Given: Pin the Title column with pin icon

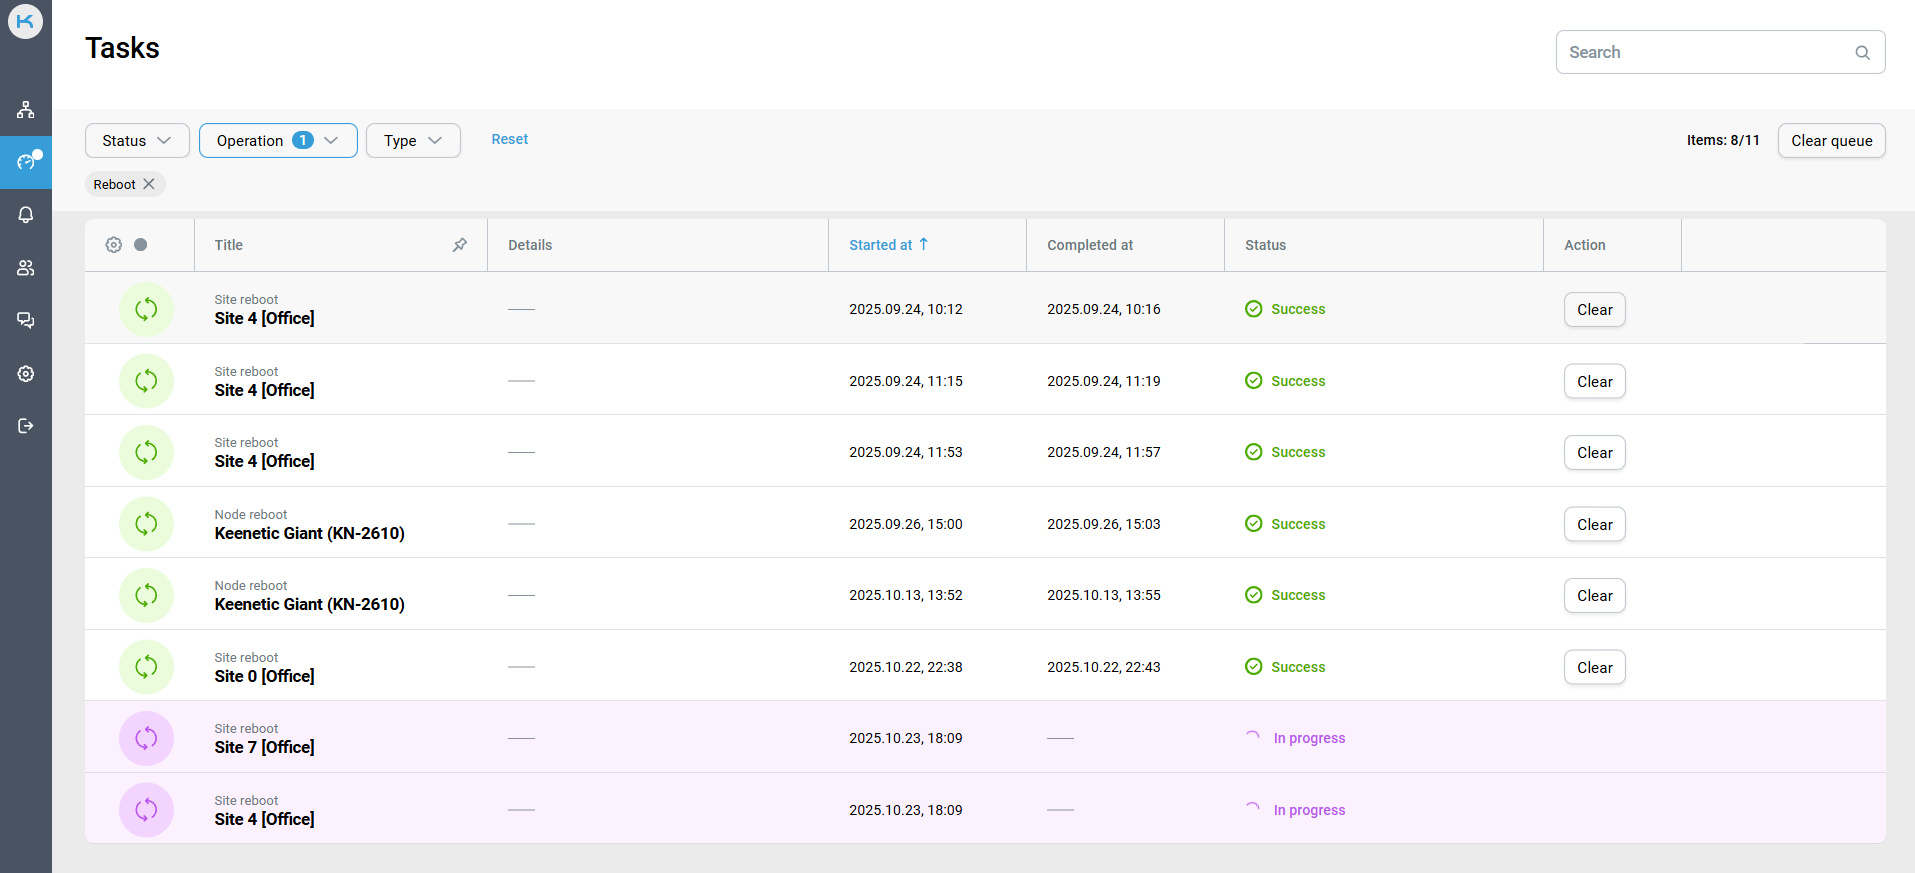Looking at the screenshot, I should point(460,245).
